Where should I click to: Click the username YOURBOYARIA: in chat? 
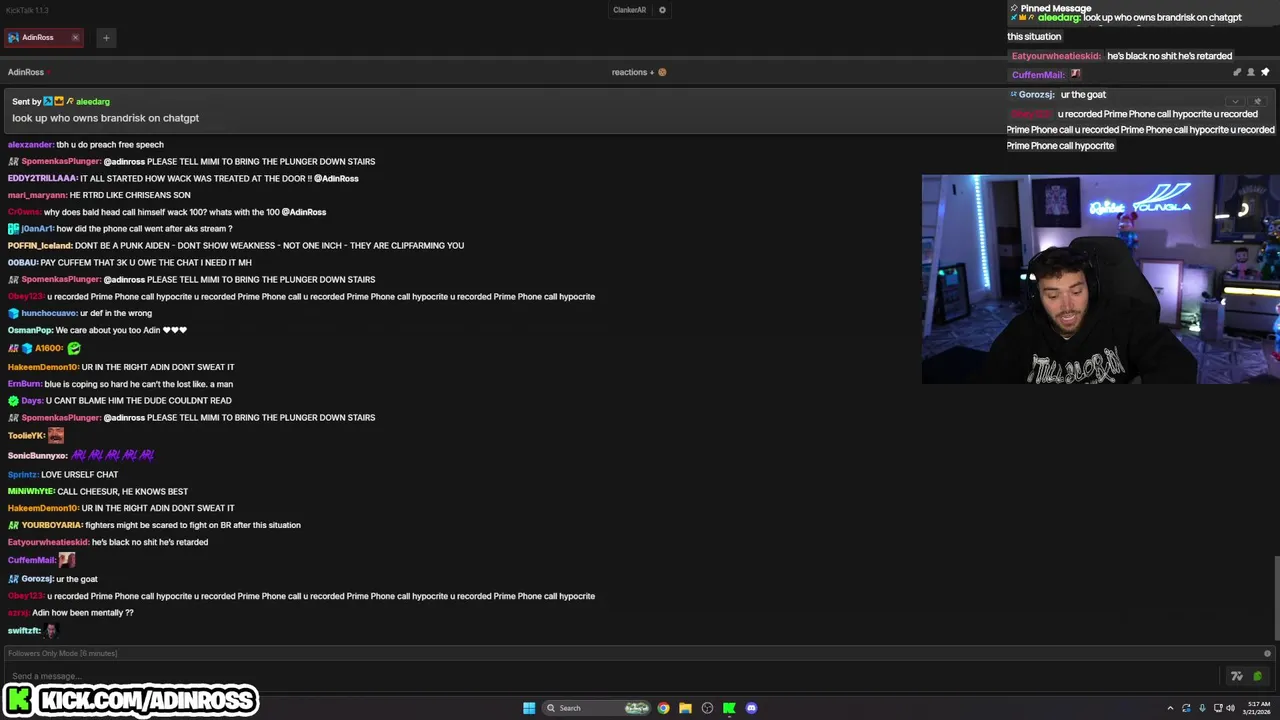52,525
